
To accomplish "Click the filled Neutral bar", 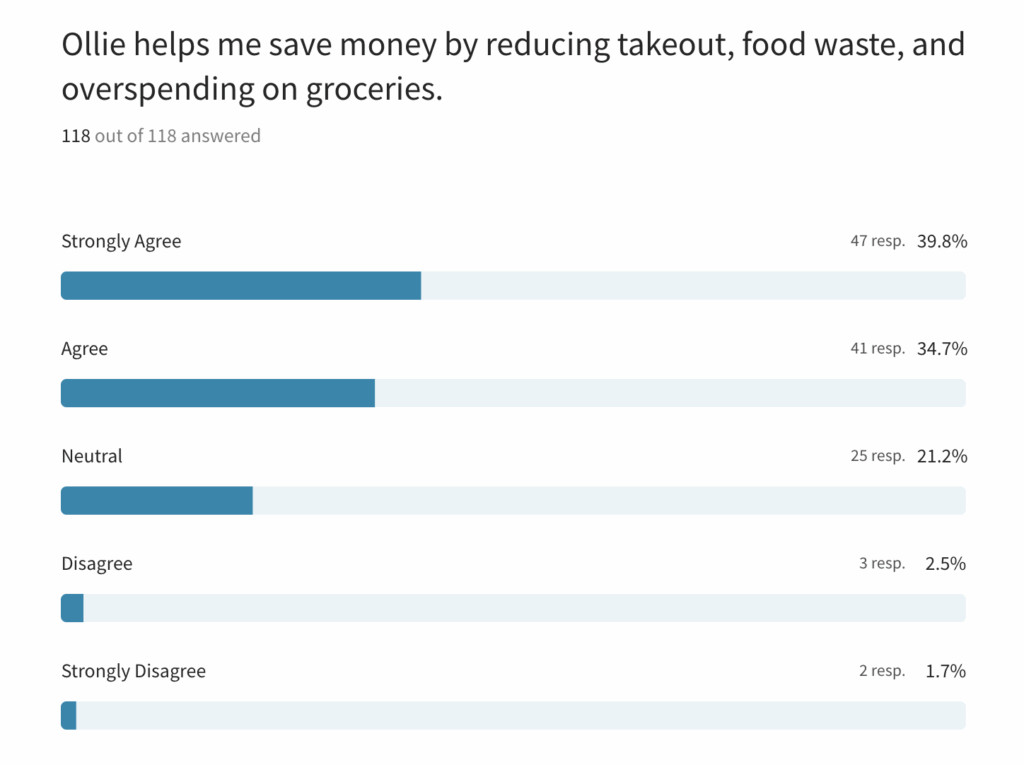I will [157, 500].
